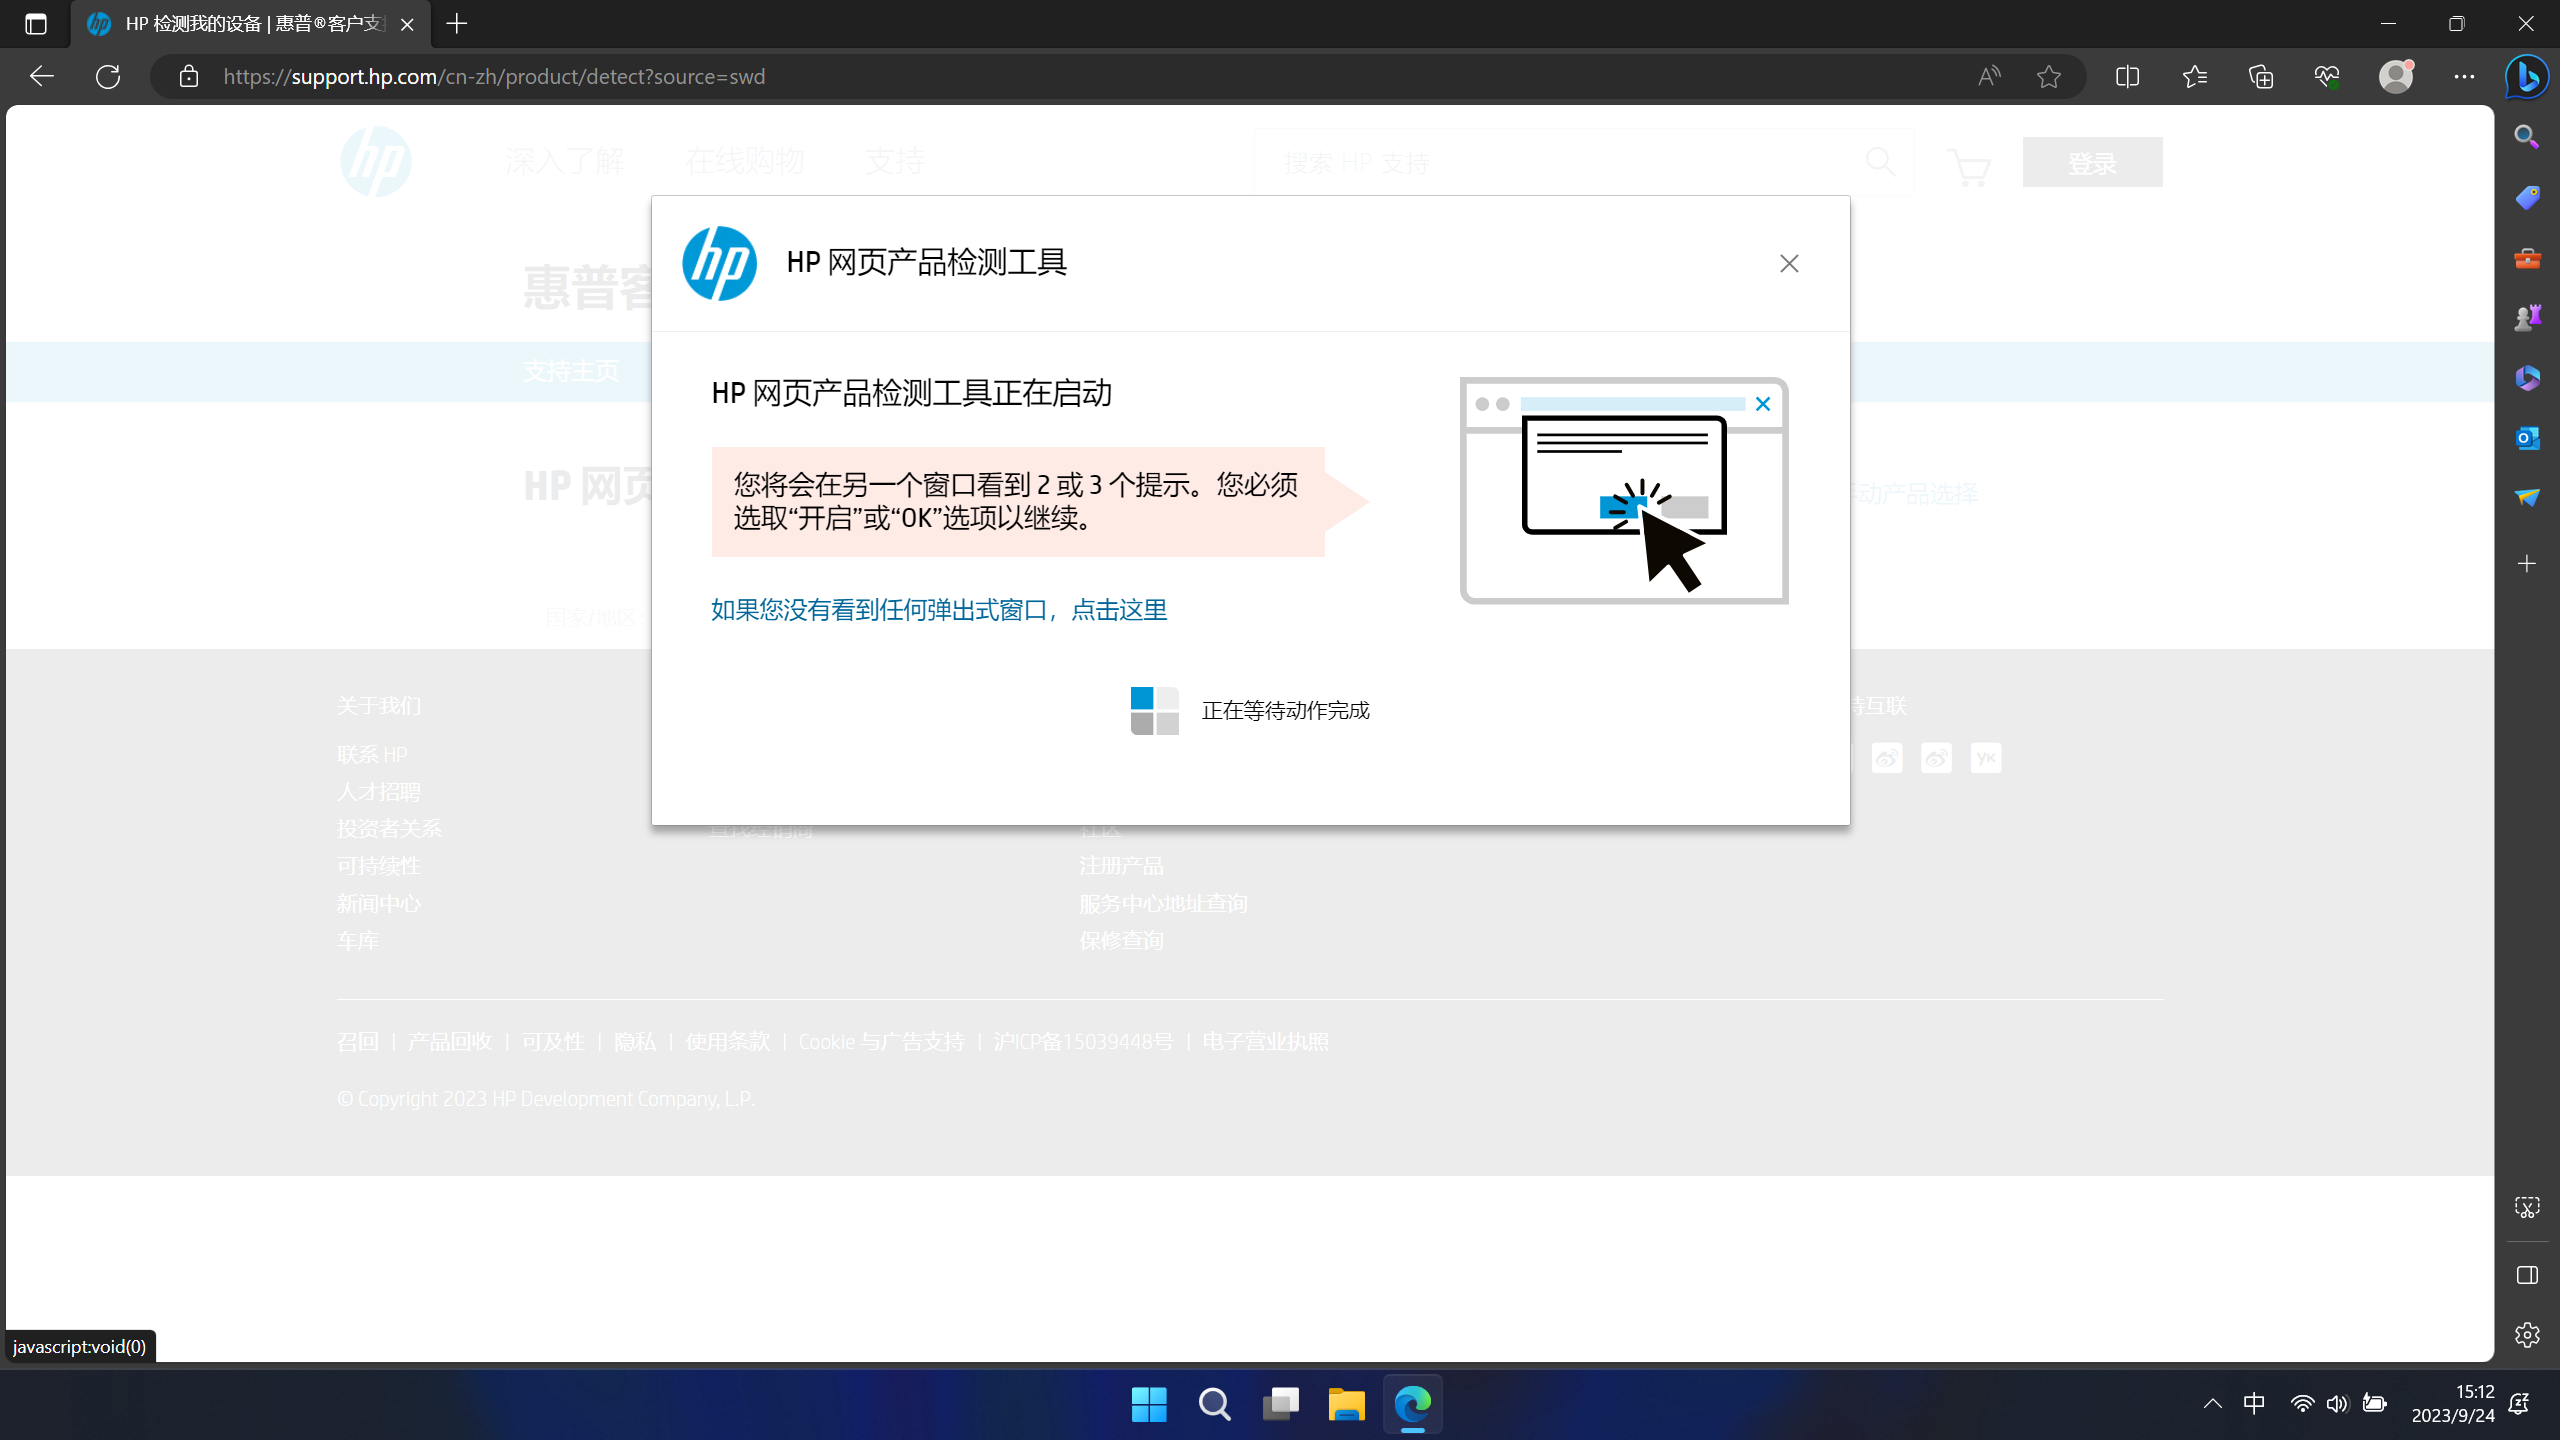Open Outlook from Edge sidebar
Viewport: 2560px width, 1440px height.
pos(2527,438)
